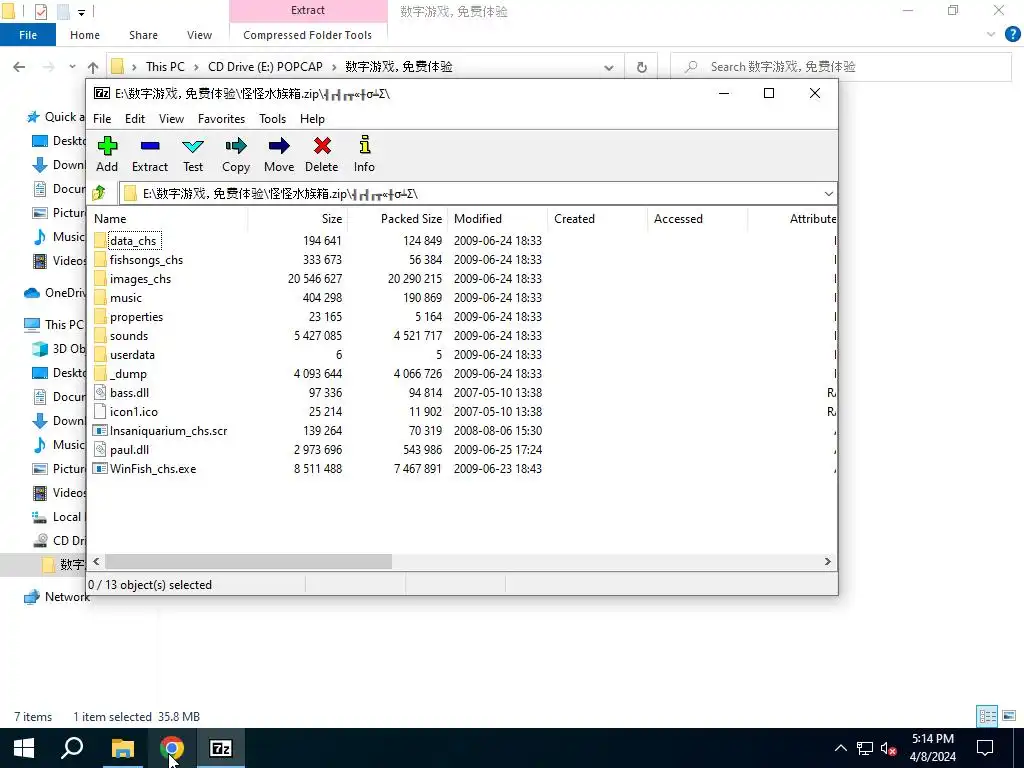Open the 7-Zip View menu
Viewport: 1024px width, 768px height.
(171, 119)
